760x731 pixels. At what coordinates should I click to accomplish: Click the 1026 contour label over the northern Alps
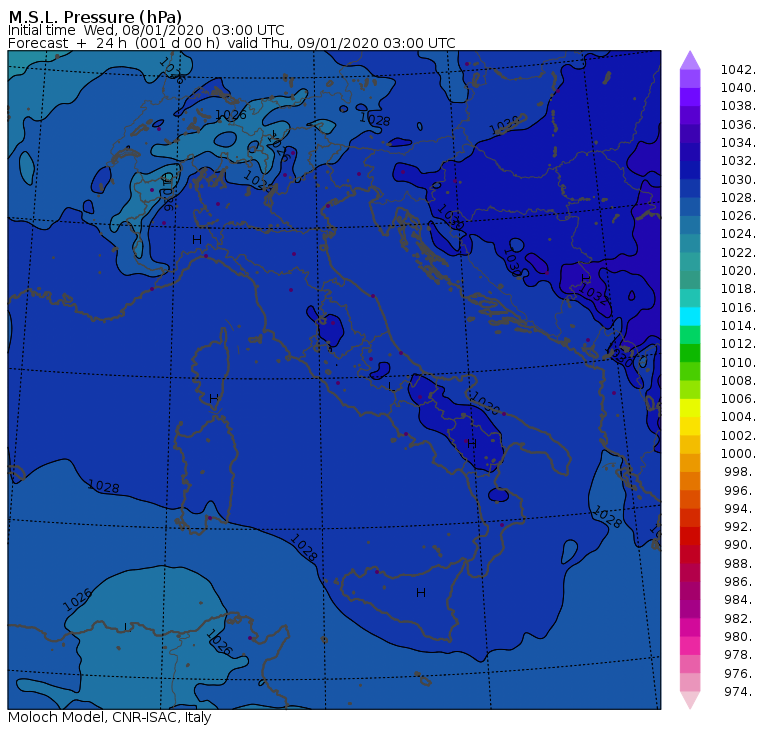click(231, 115)
